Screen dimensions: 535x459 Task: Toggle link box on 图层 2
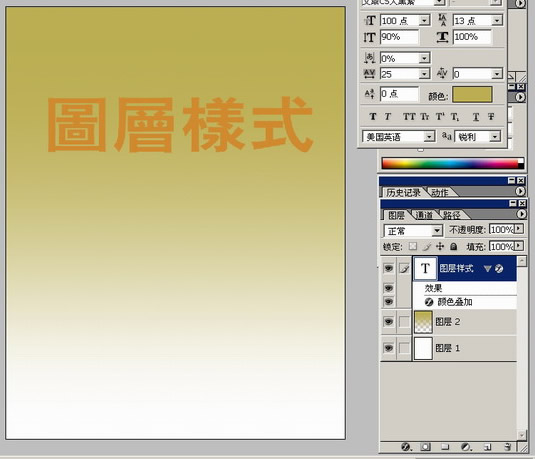coord(404,321)
